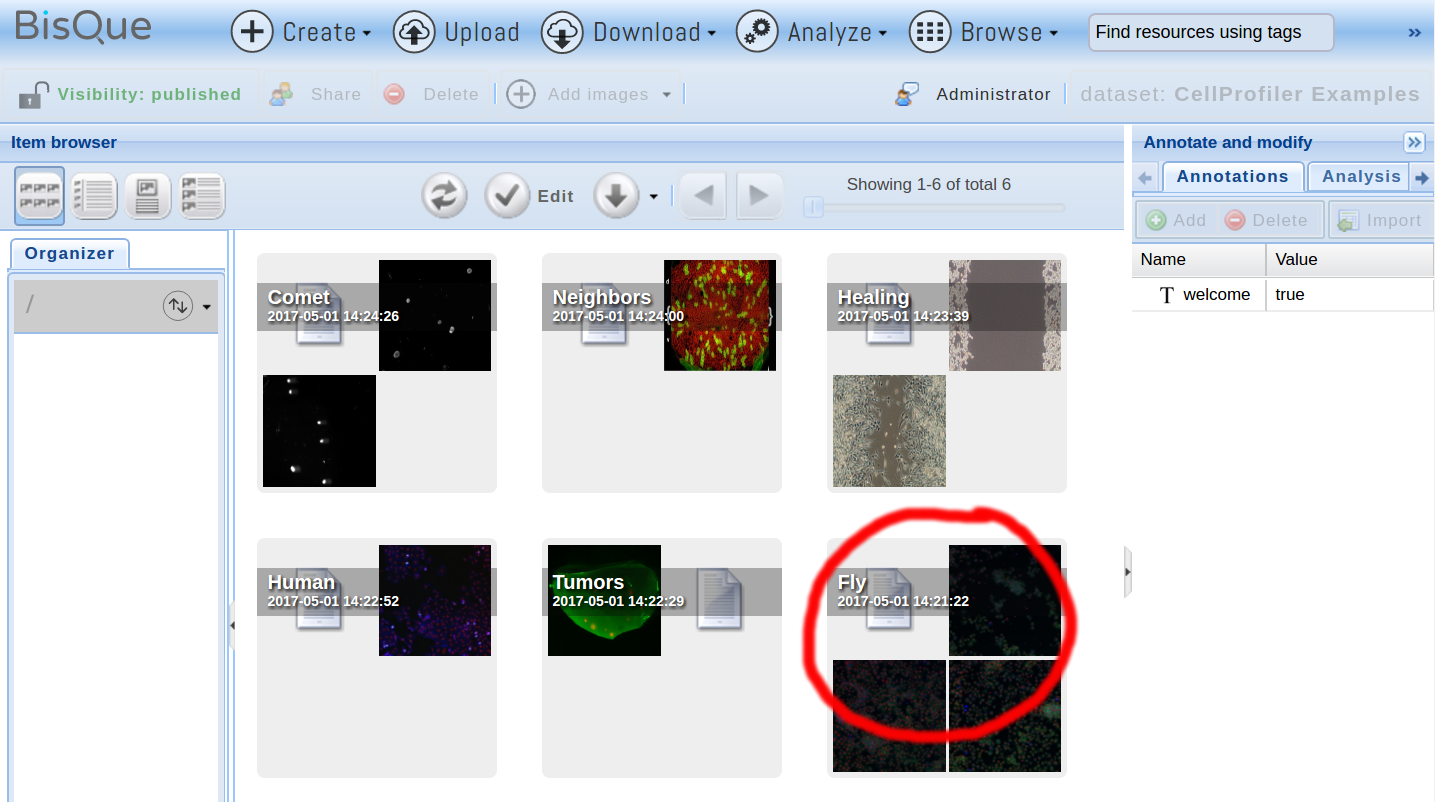Open the Tumors dataset thumbnail
This screenshot has height=802, width=1435.
click(x=604, y=601)
